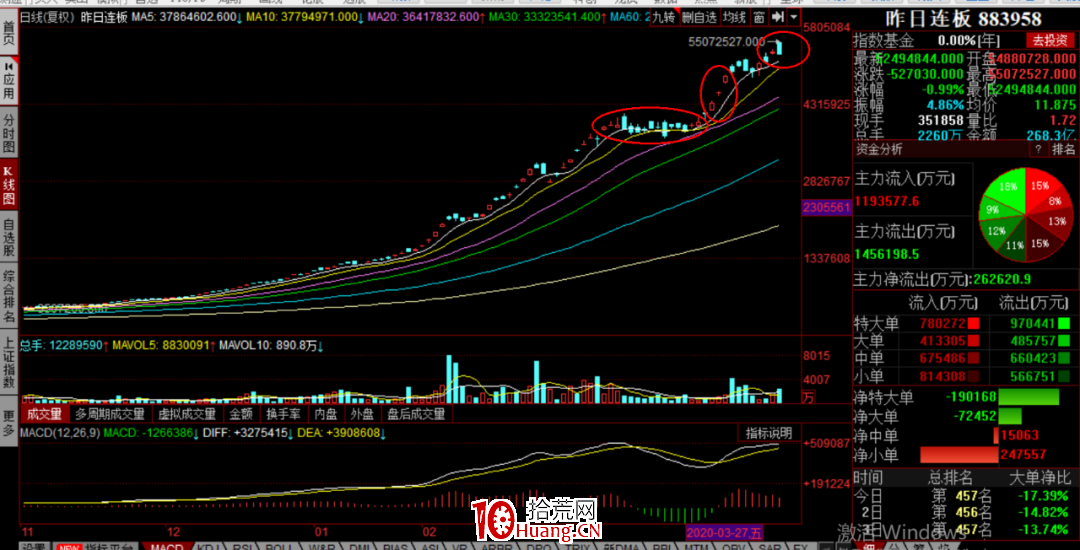Viewport: 1080px width, 550px height.
Task: Switch to the 分时图 view
Action: [8, 132]
